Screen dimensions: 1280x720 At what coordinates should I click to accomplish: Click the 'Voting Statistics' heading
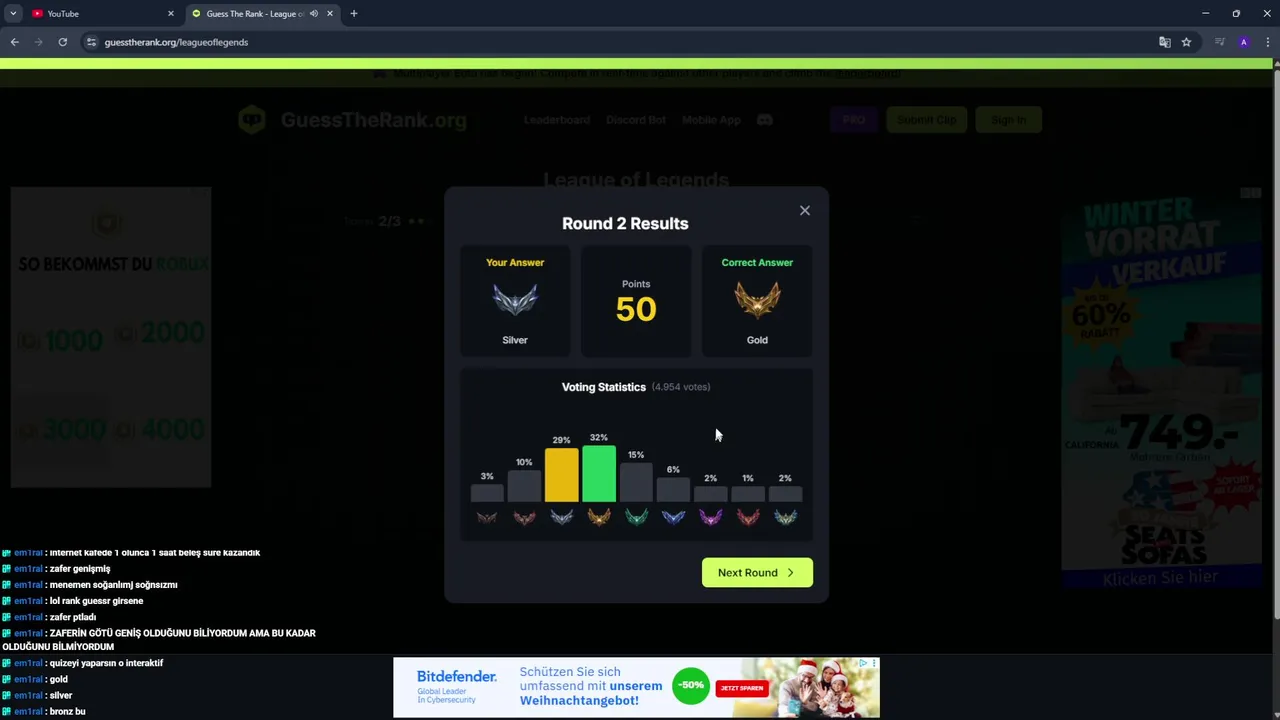point(604,387)
